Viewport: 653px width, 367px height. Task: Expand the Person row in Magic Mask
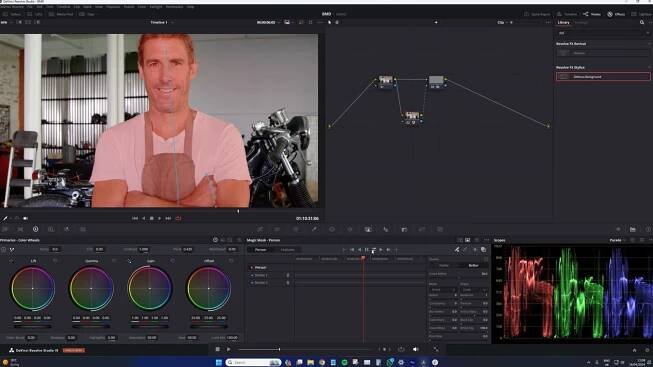[252, 267]
